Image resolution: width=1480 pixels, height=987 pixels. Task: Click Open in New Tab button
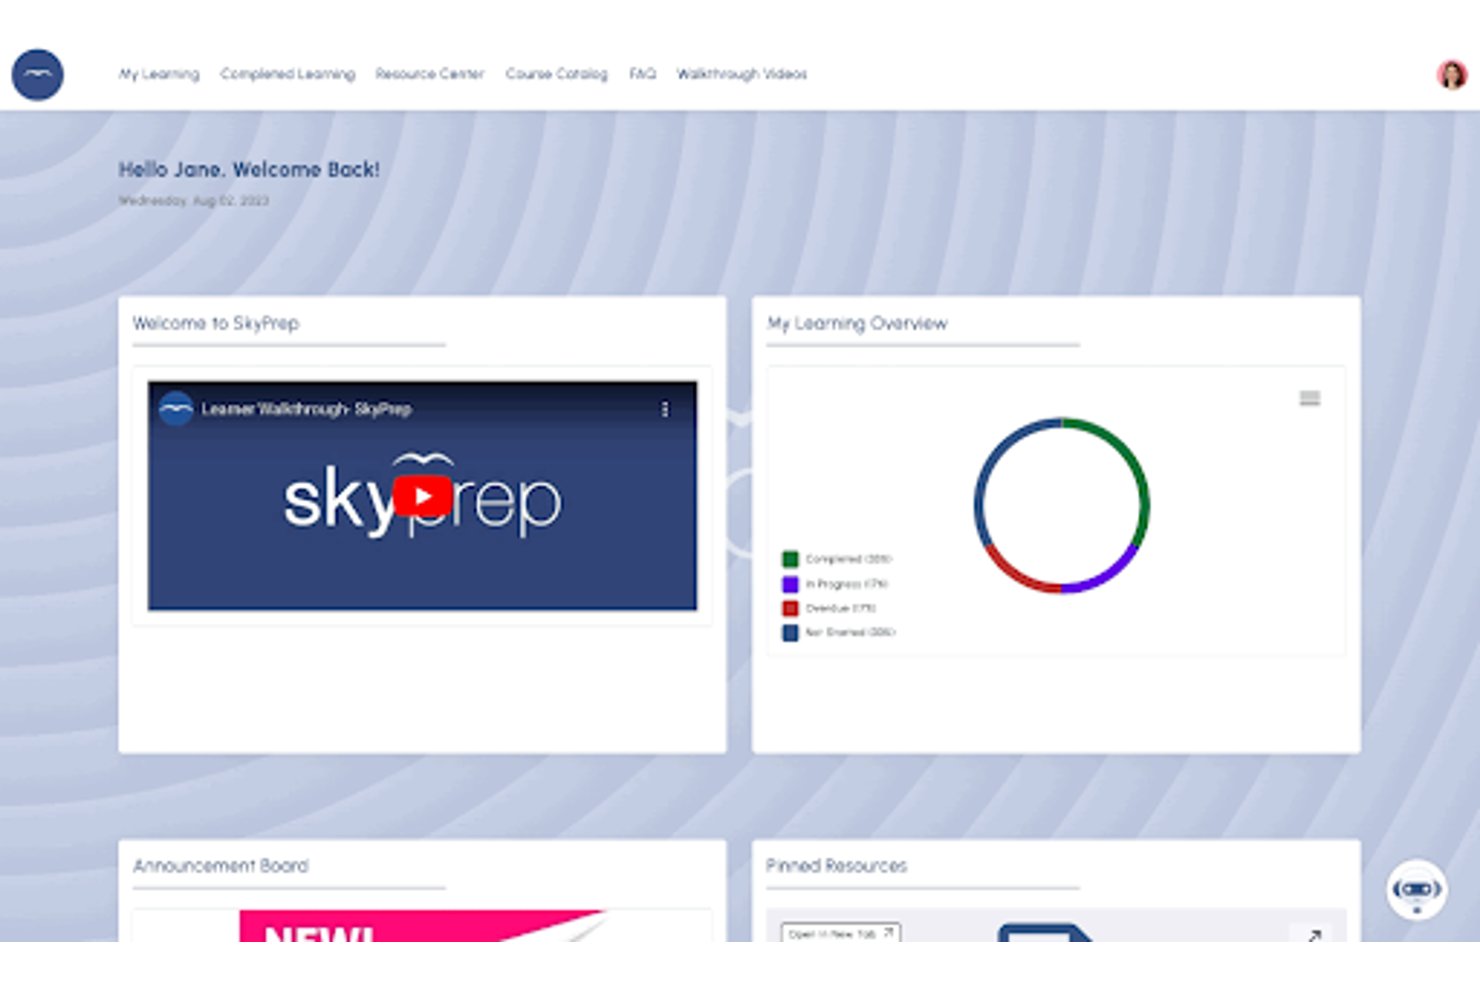[x=841, y=933]
